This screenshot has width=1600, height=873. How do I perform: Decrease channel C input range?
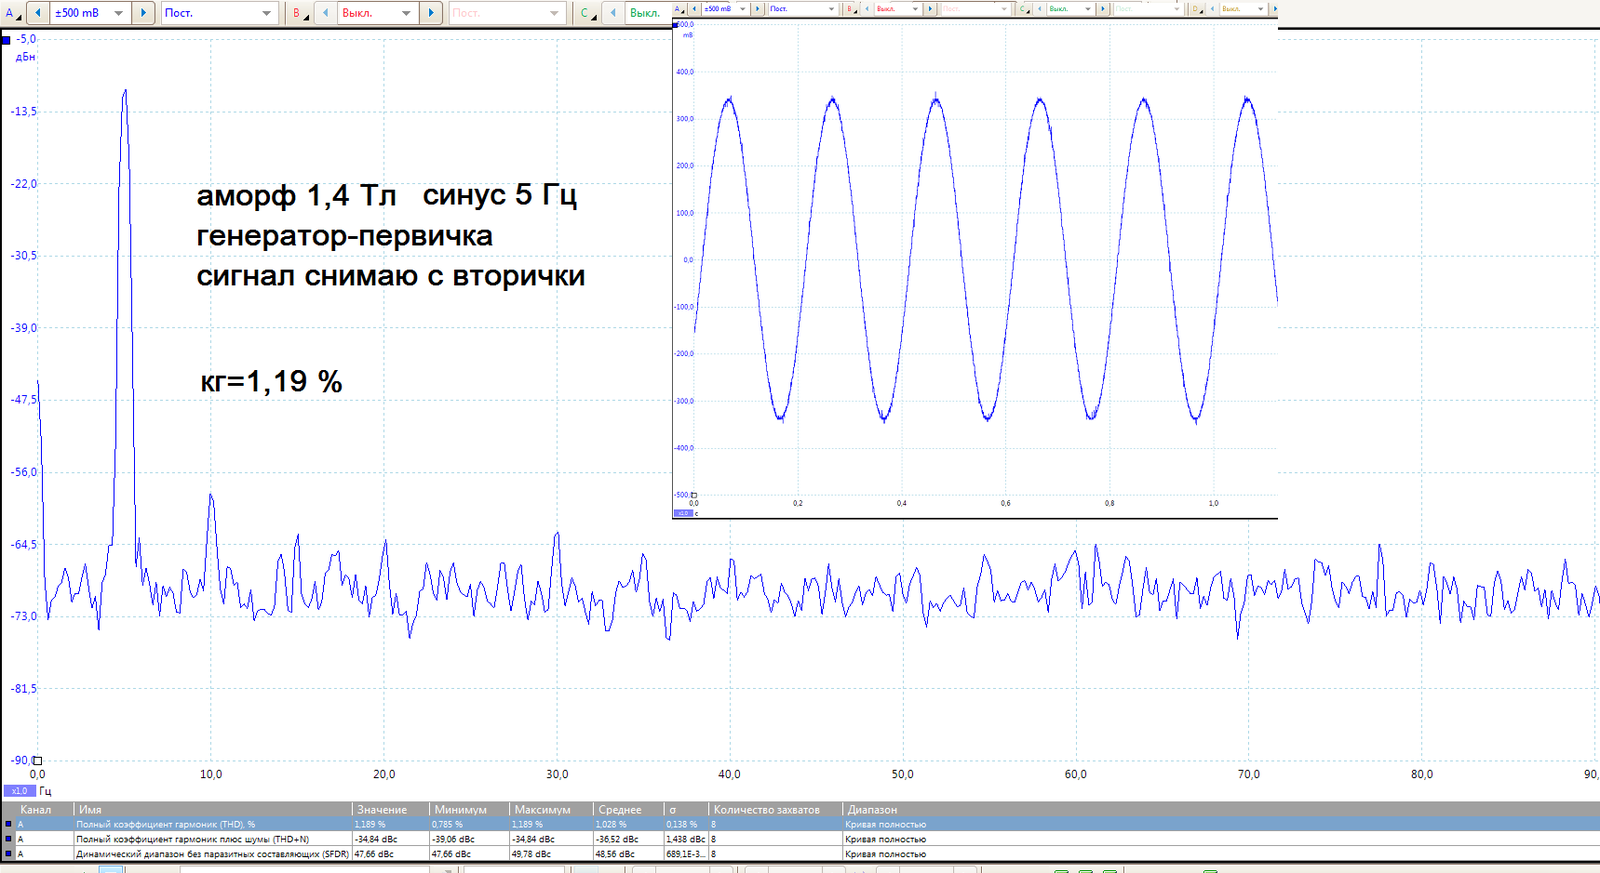point(613,13)
